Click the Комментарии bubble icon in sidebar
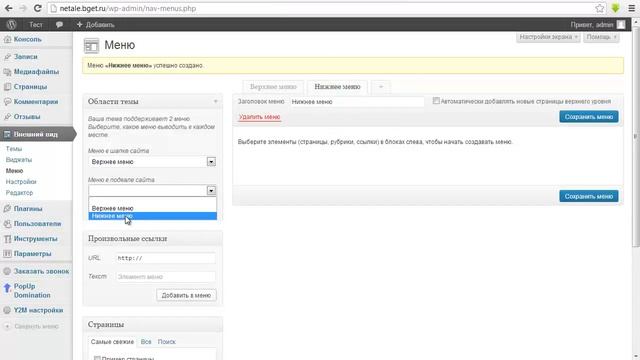640x360 pixels. [7, 102]
